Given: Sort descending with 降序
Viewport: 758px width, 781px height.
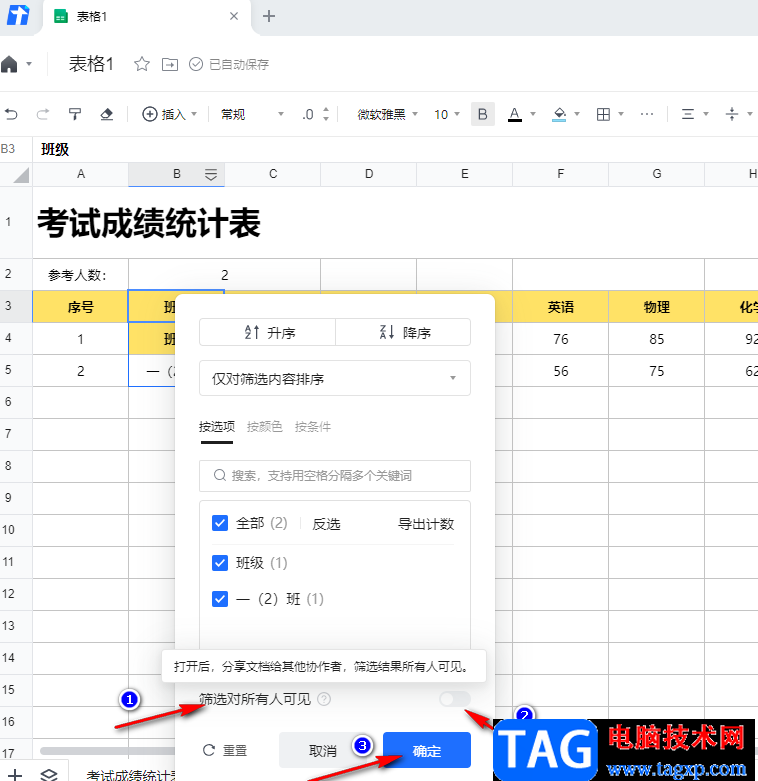Looking at the screenshot, I should click(x=403, y=332).
